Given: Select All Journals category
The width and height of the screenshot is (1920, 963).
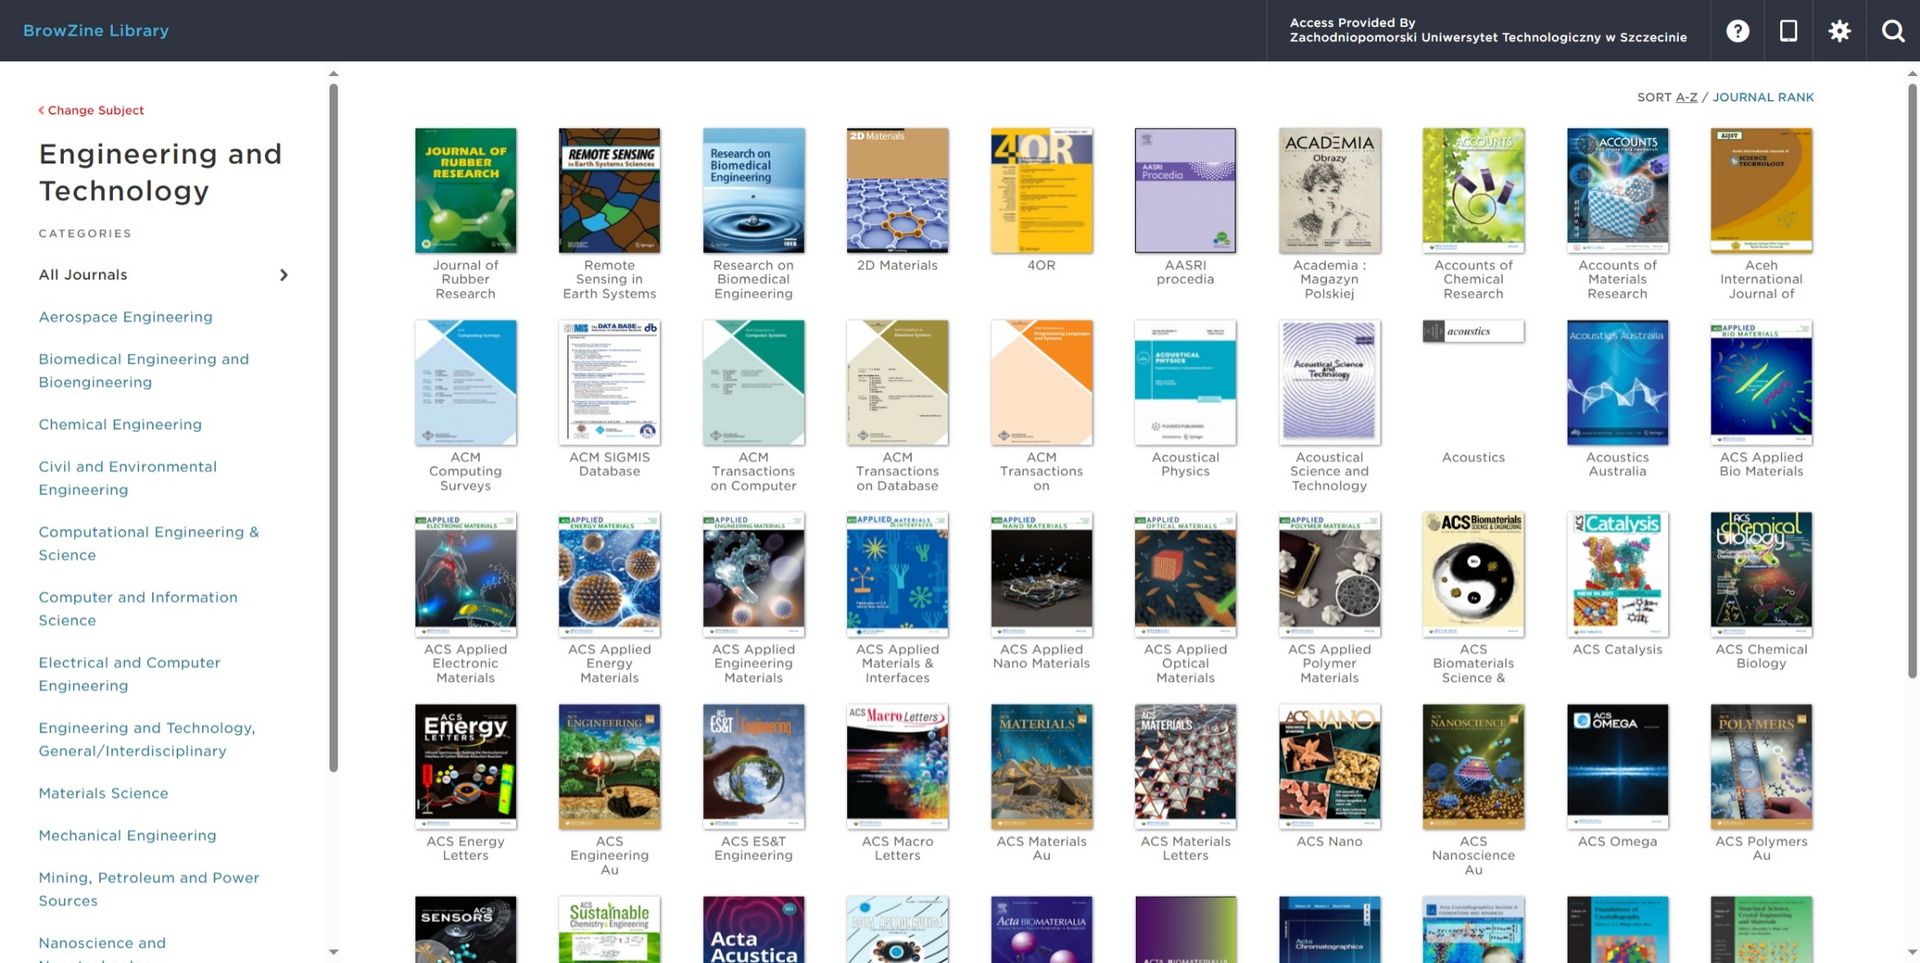Looking at the screenshot, I should tap(83, 275).
